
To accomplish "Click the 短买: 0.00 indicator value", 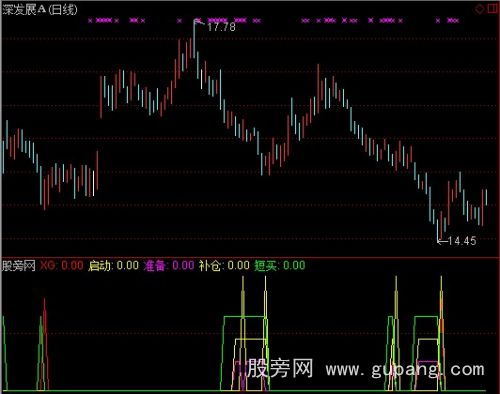I will point(280,266).
